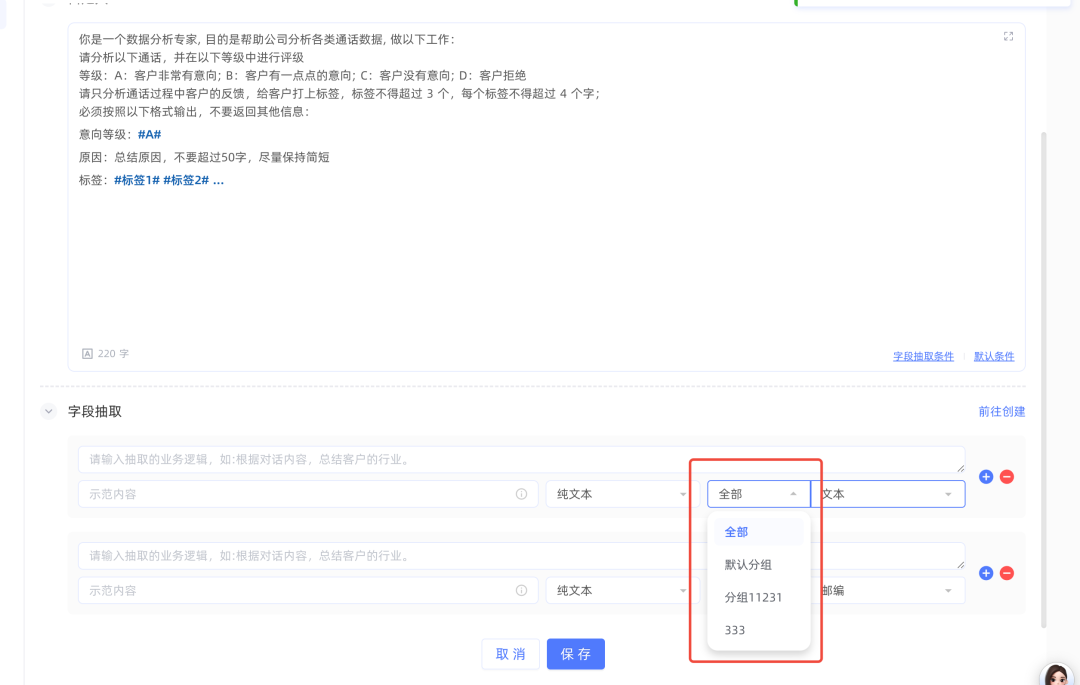Click the 保存 button

coord(575,654)
